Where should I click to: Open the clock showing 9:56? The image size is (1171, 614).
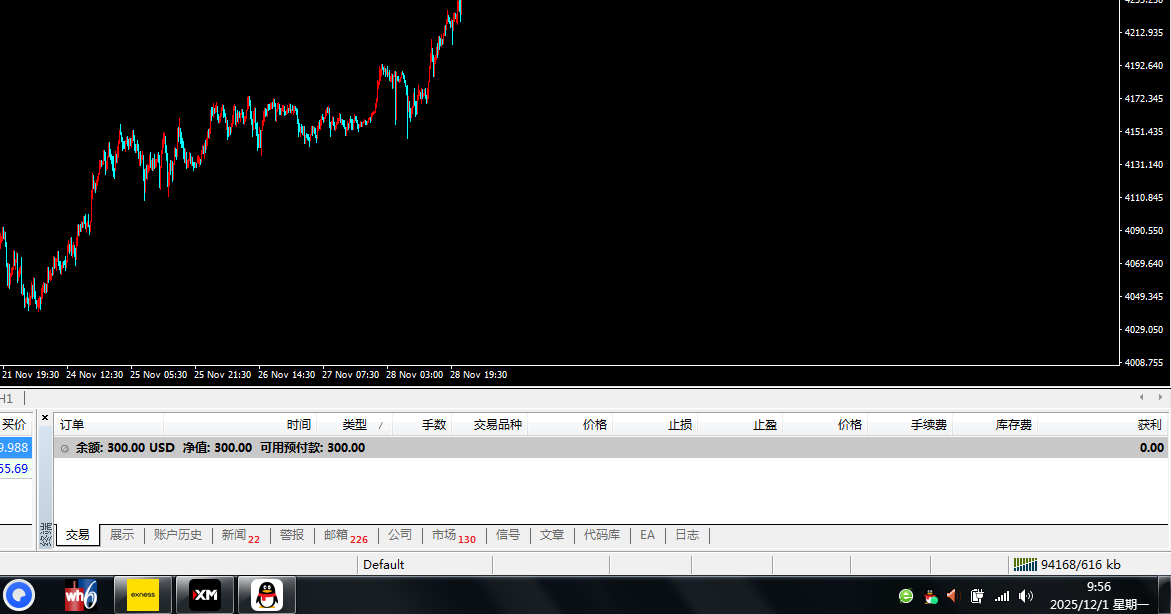(1098, 587)
